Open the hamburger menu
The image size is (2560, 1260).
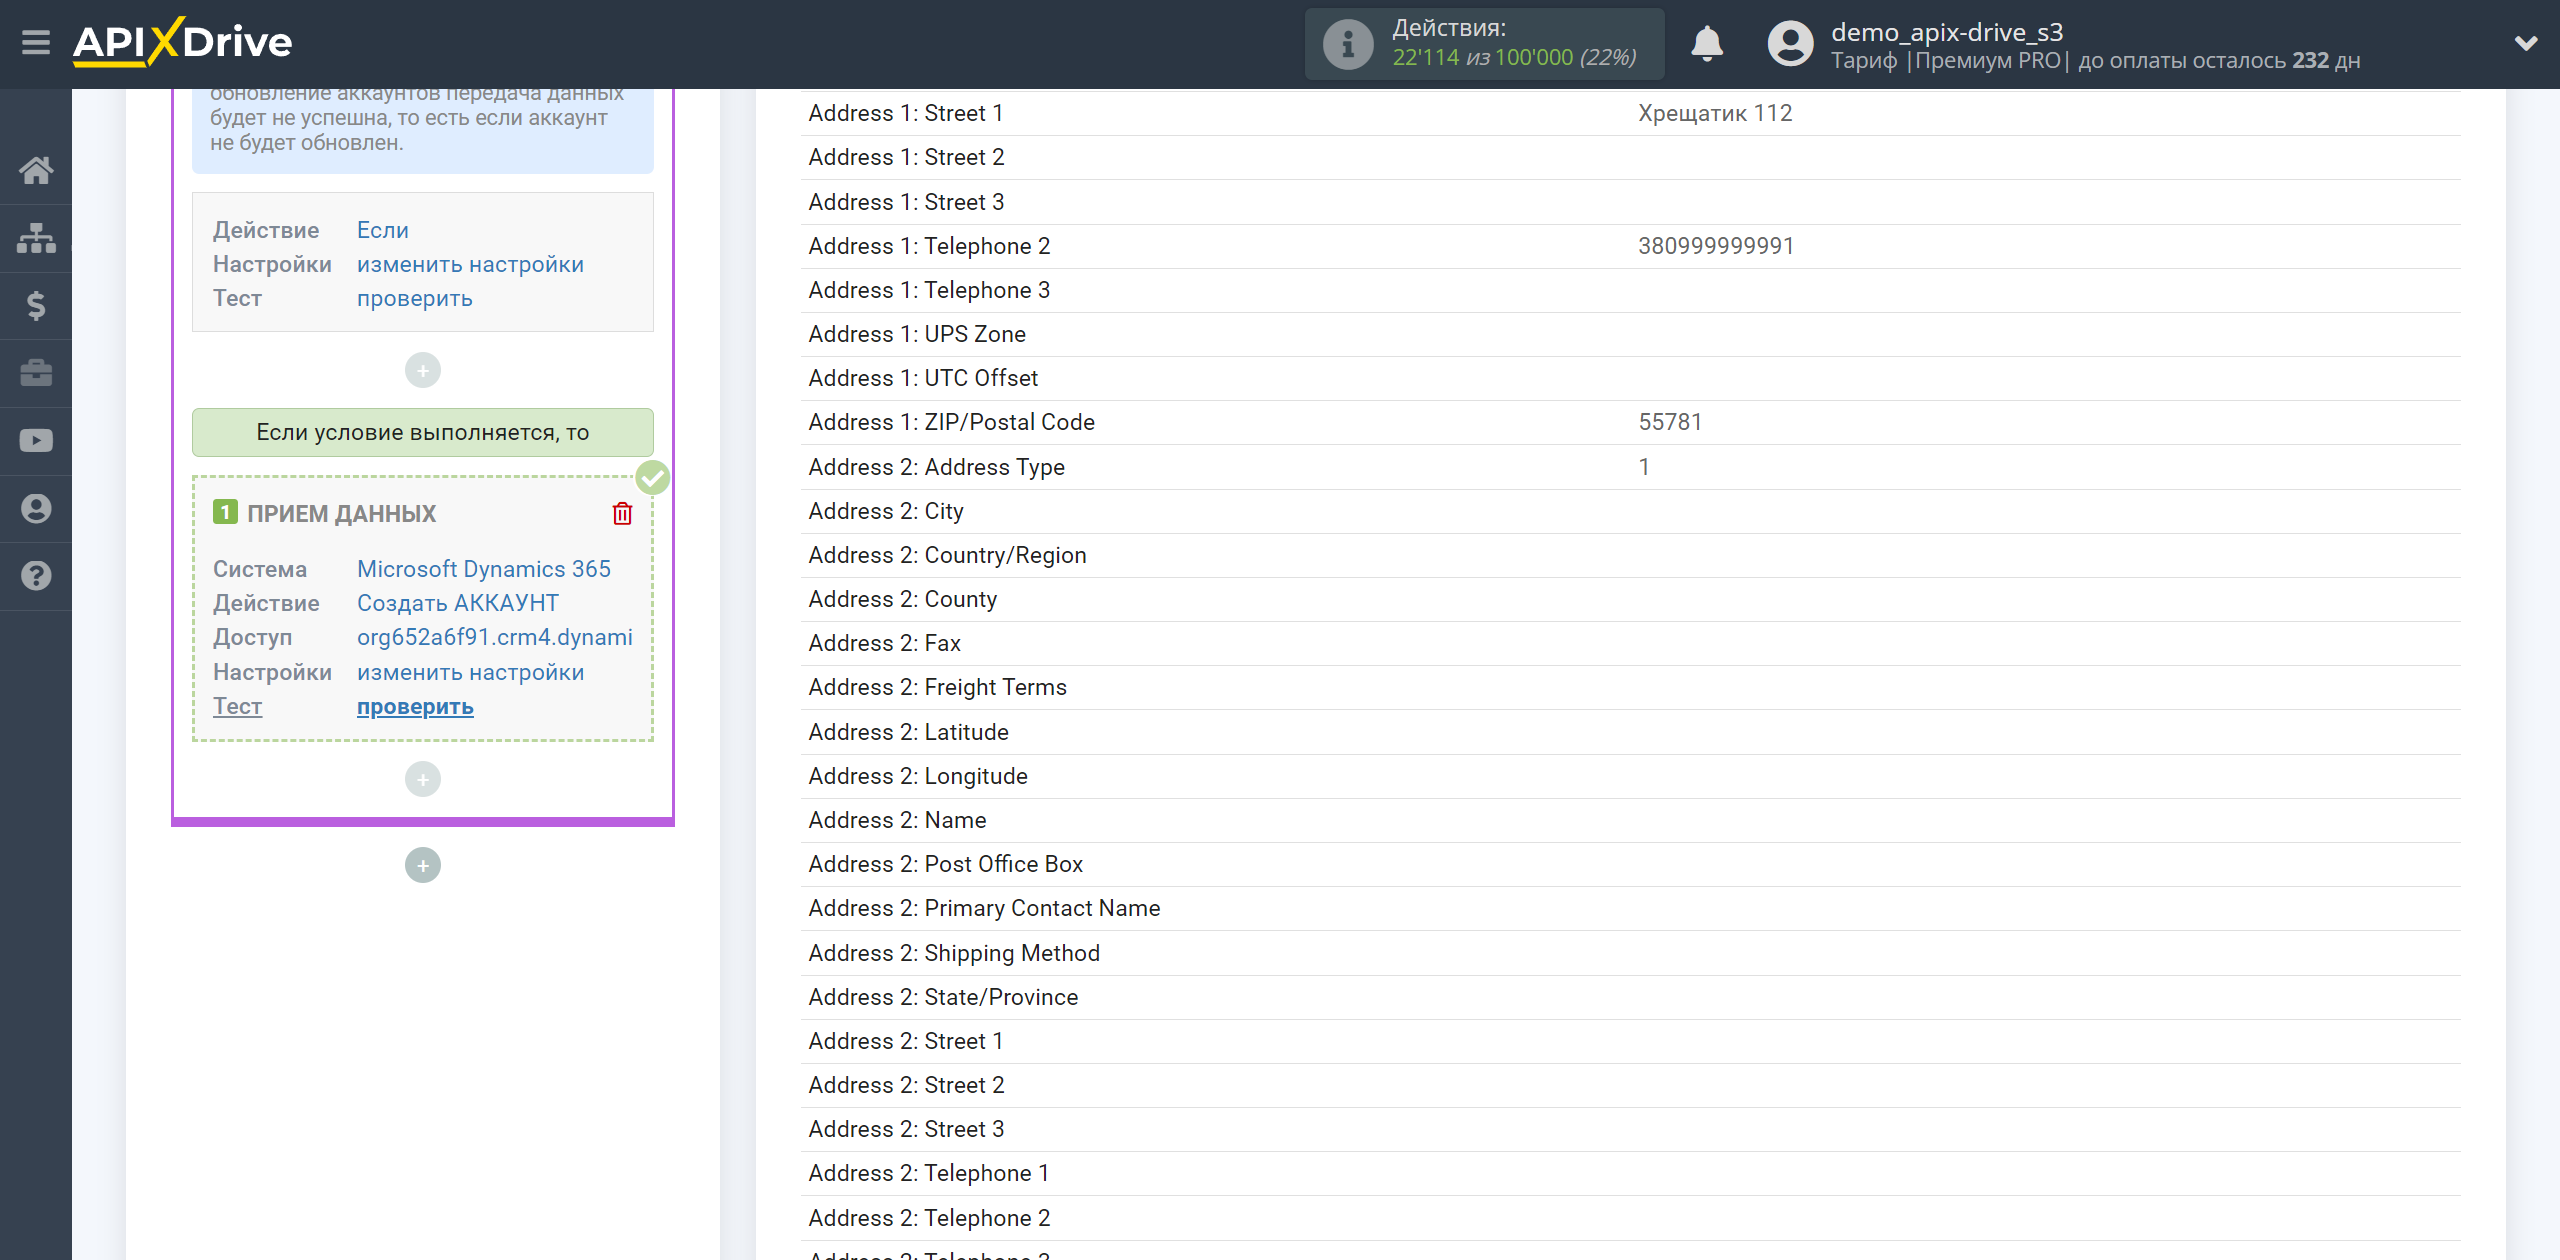[36, 42]
